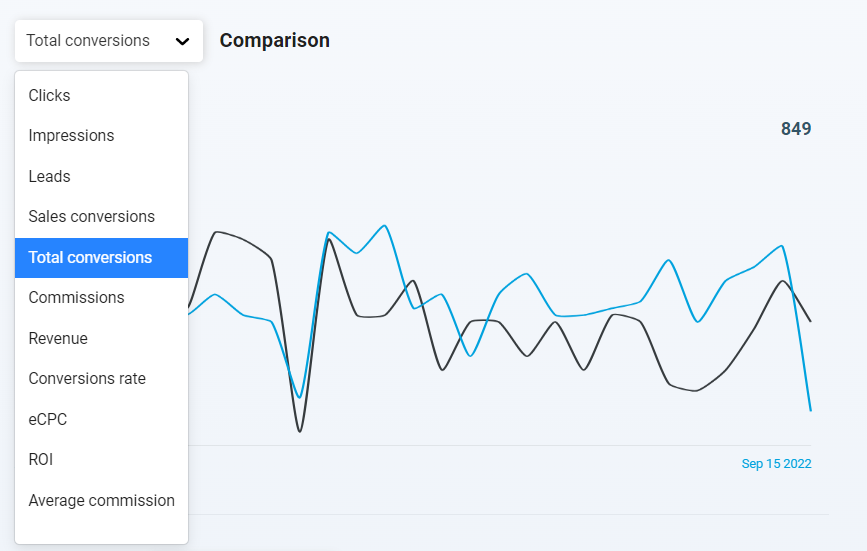Select Average commission option
This screenshot has height=551, width=867.
[101, 501]
